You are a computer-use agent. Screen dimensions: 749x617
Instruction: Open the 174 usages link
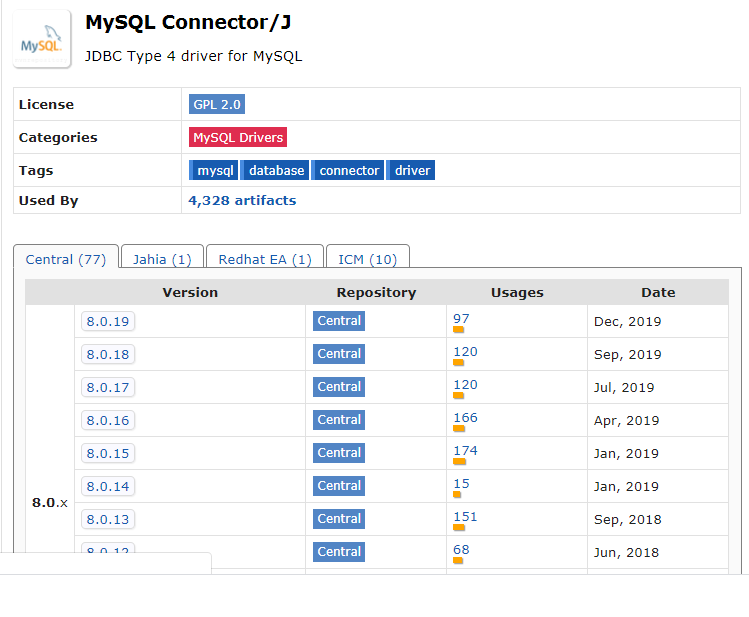465,450
